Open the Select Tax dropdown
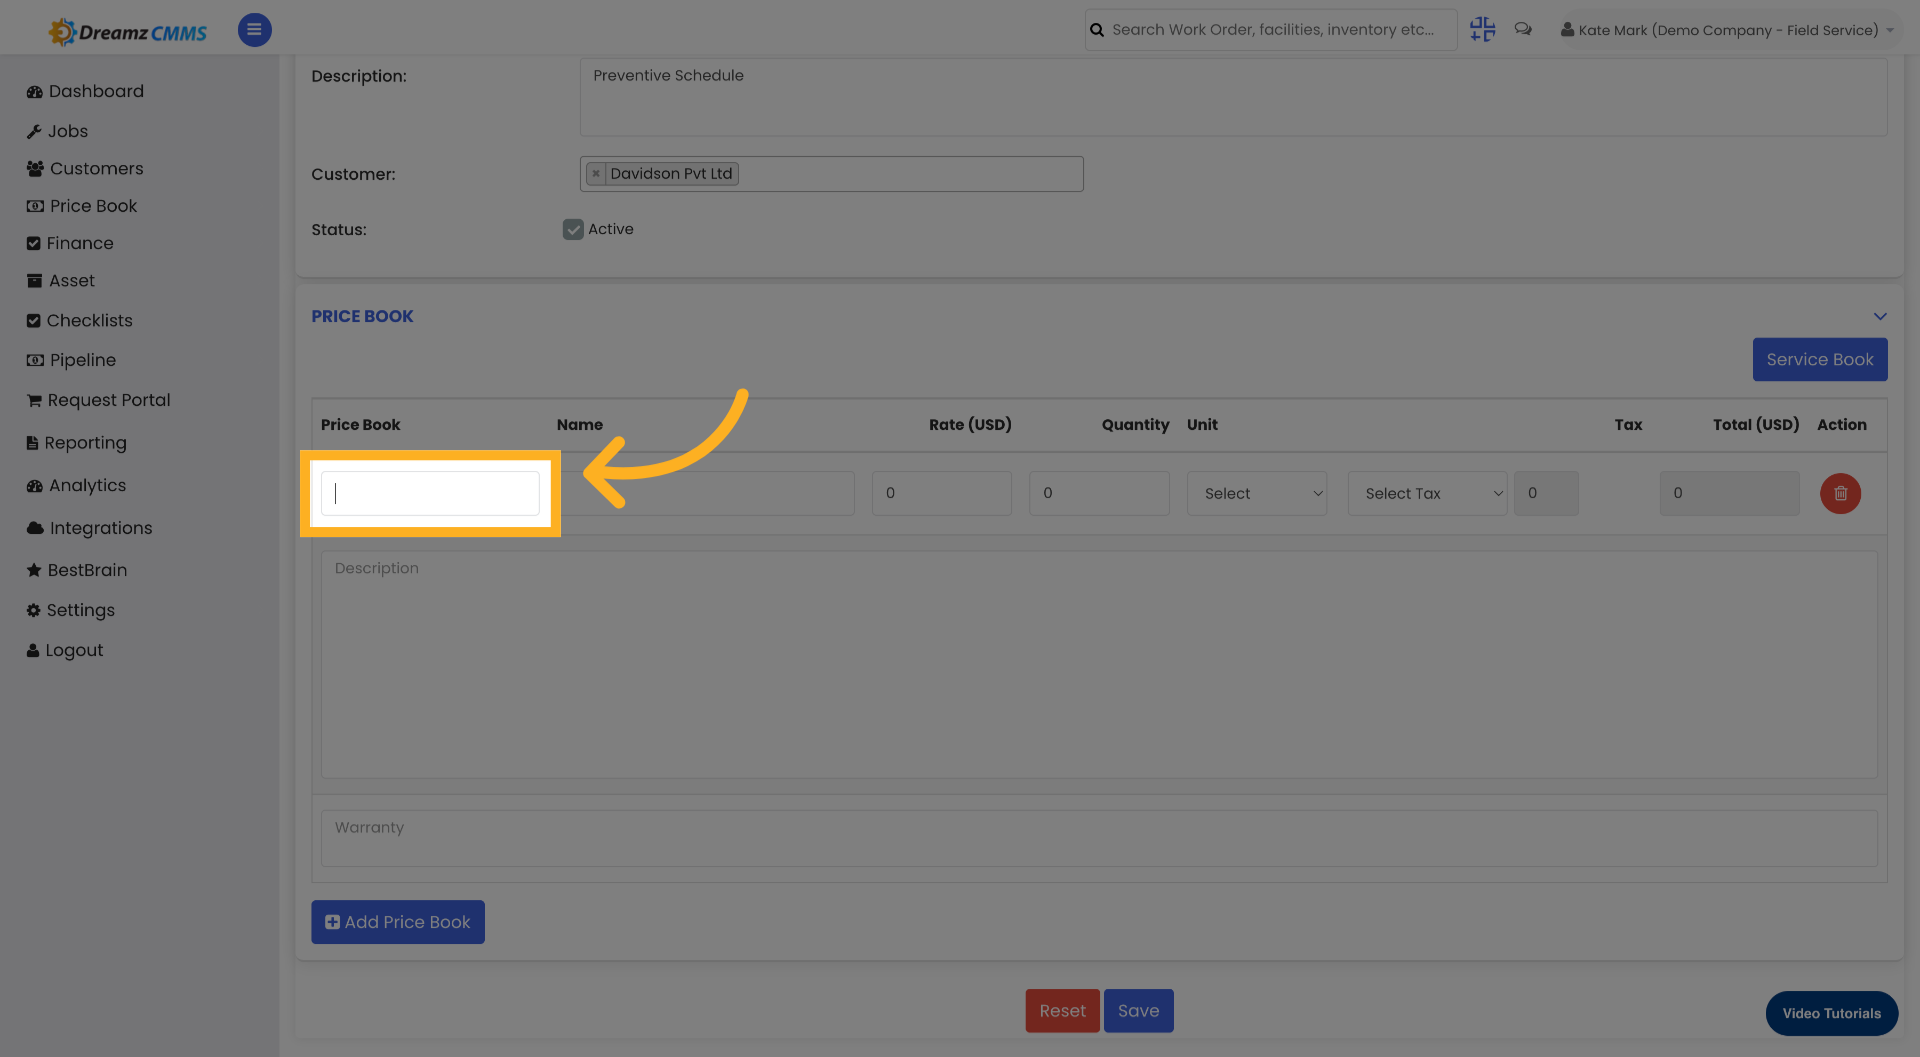Screen dimensions: 1920x1057 (x=1427, y=493)
